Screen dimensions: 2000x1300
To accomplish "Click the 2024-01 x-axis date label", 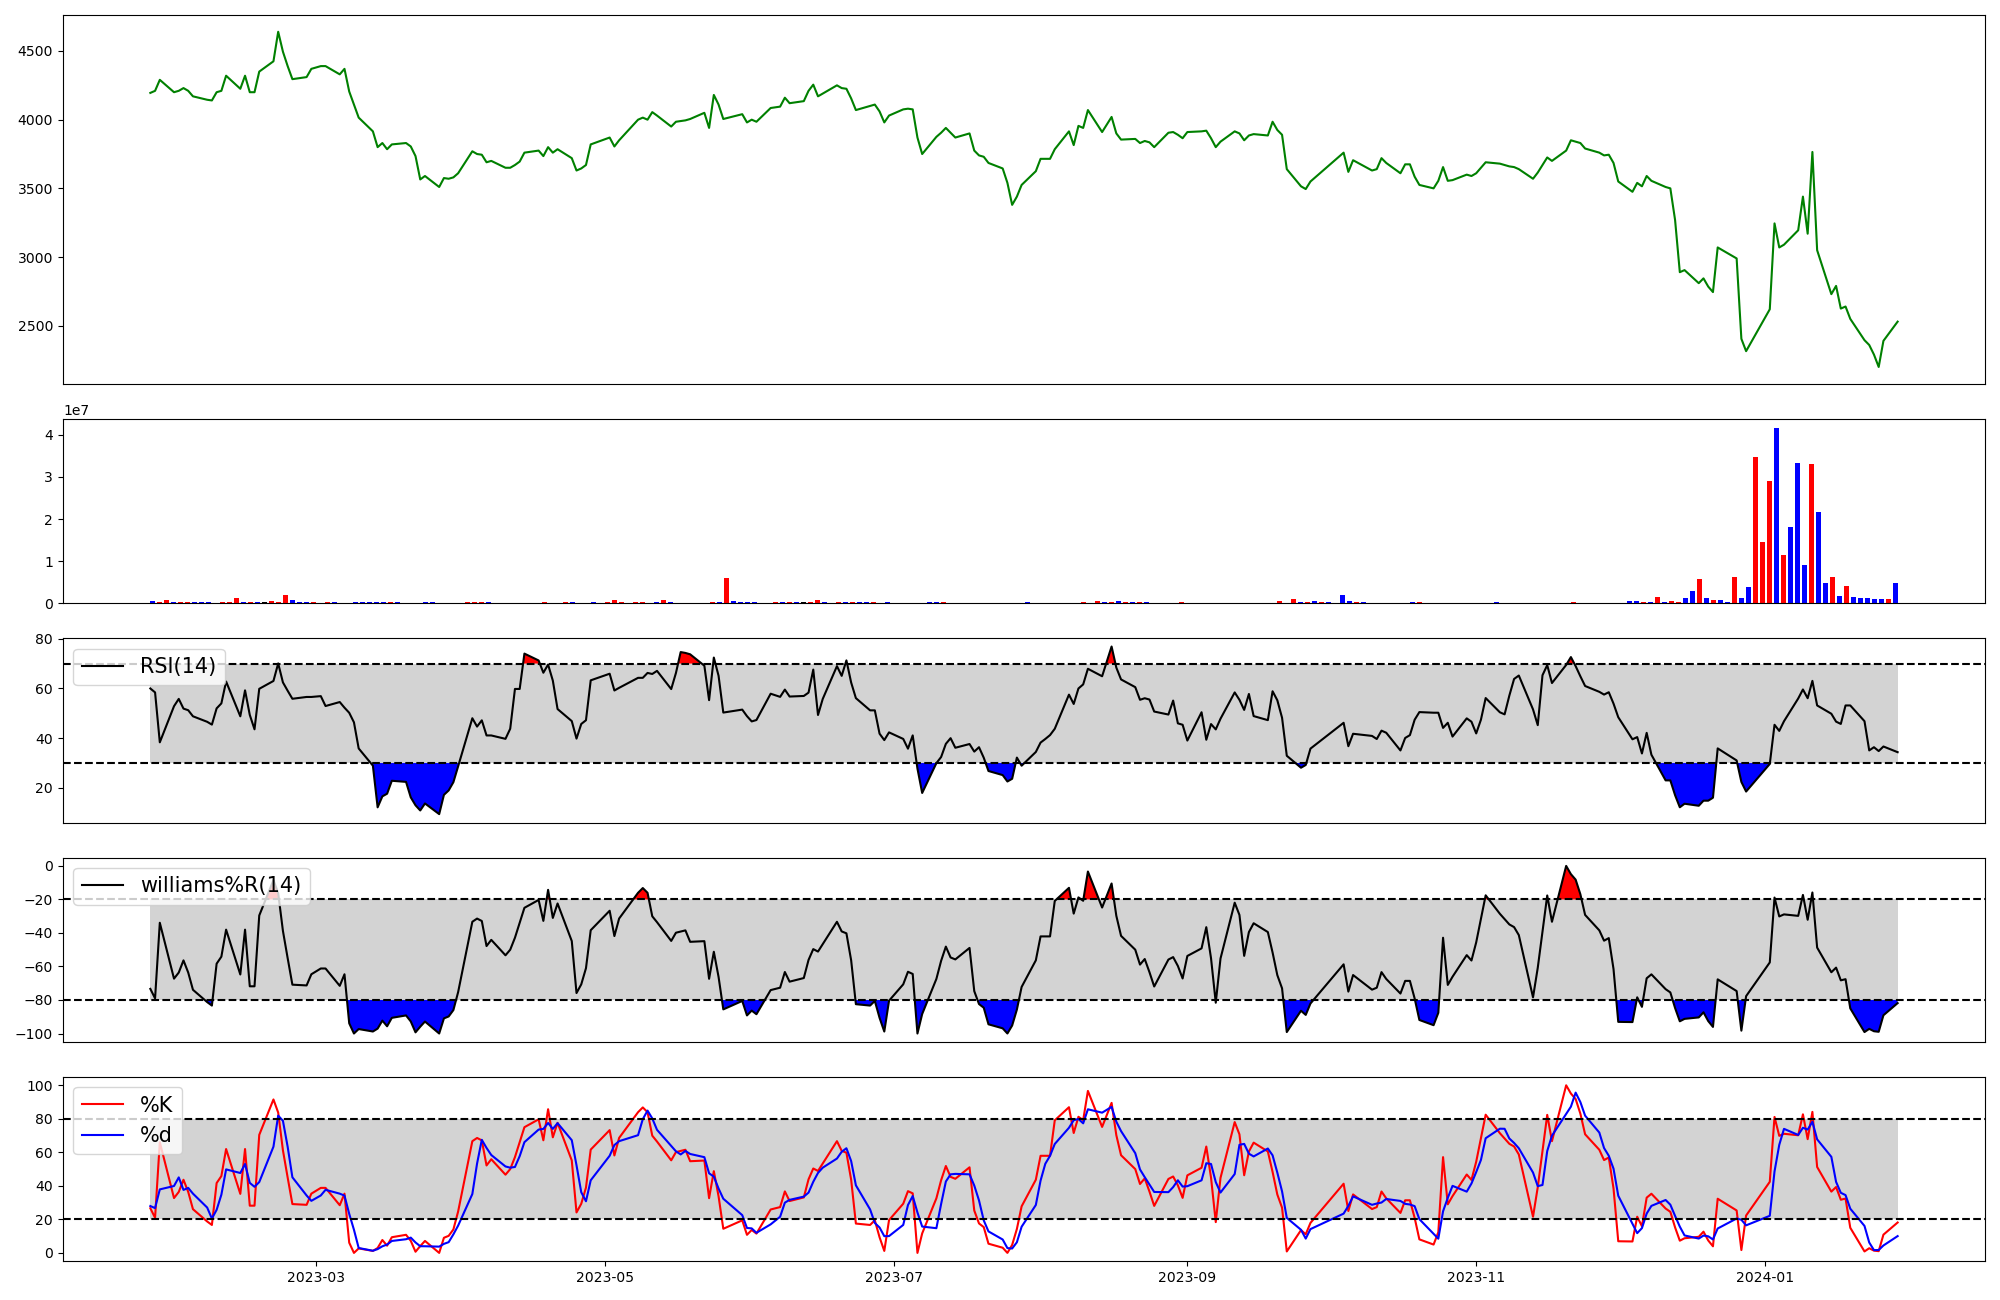I will click(1765, 1277).
